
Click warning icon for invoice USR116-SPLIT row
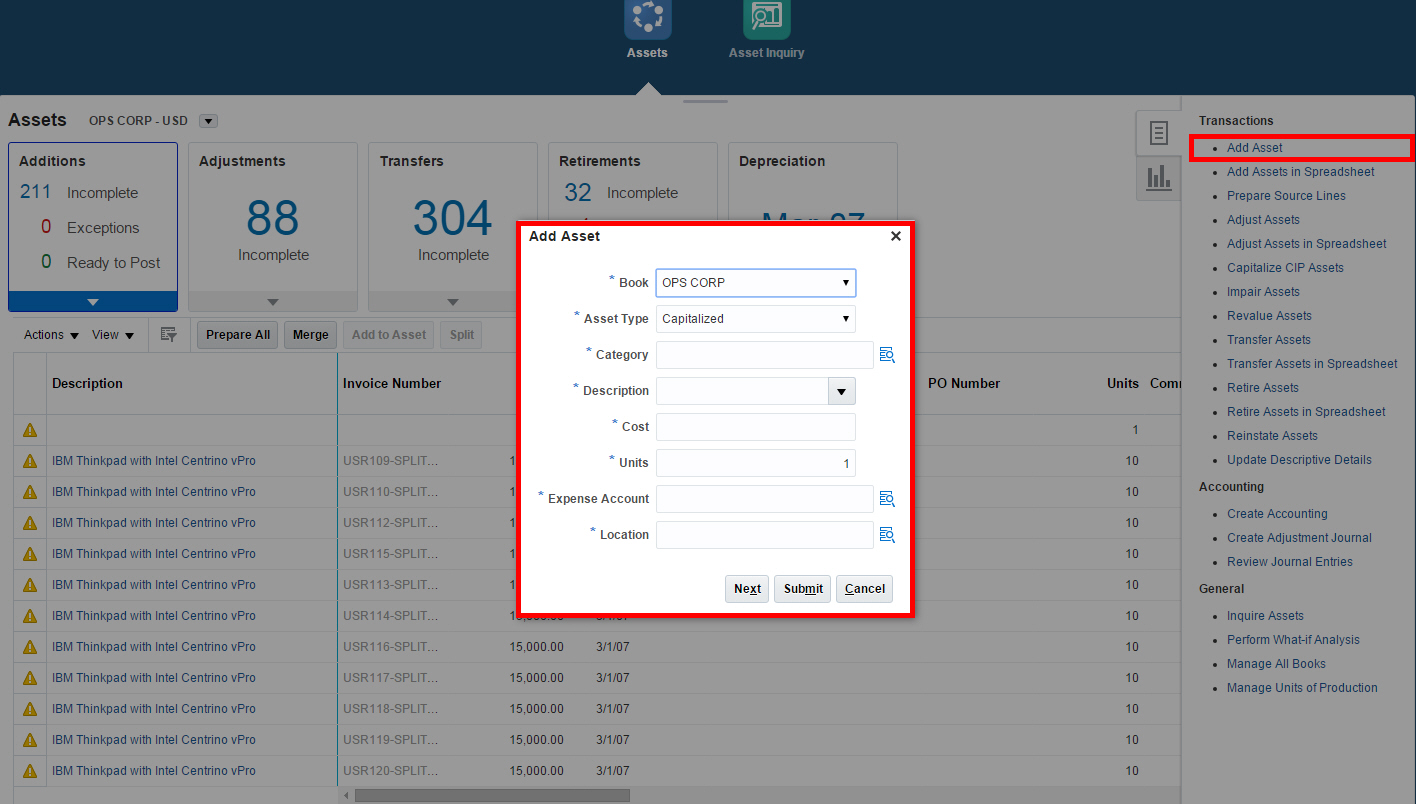30,647
